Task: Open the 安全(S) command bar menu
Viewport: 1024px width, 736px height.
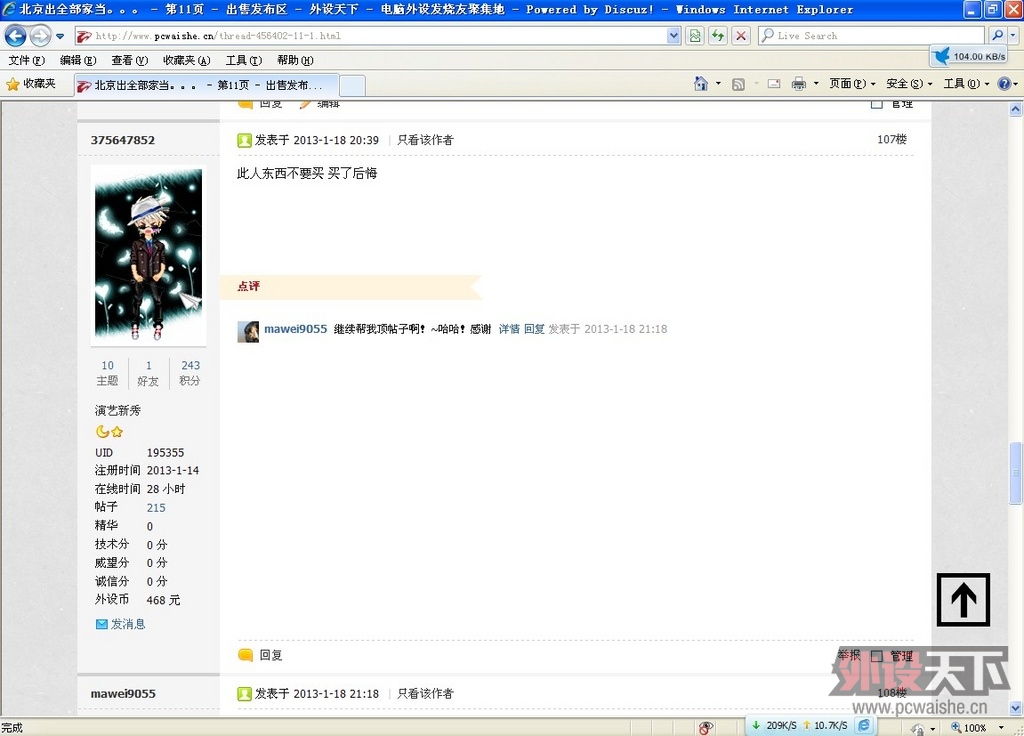Action: (x=909, y=84)
